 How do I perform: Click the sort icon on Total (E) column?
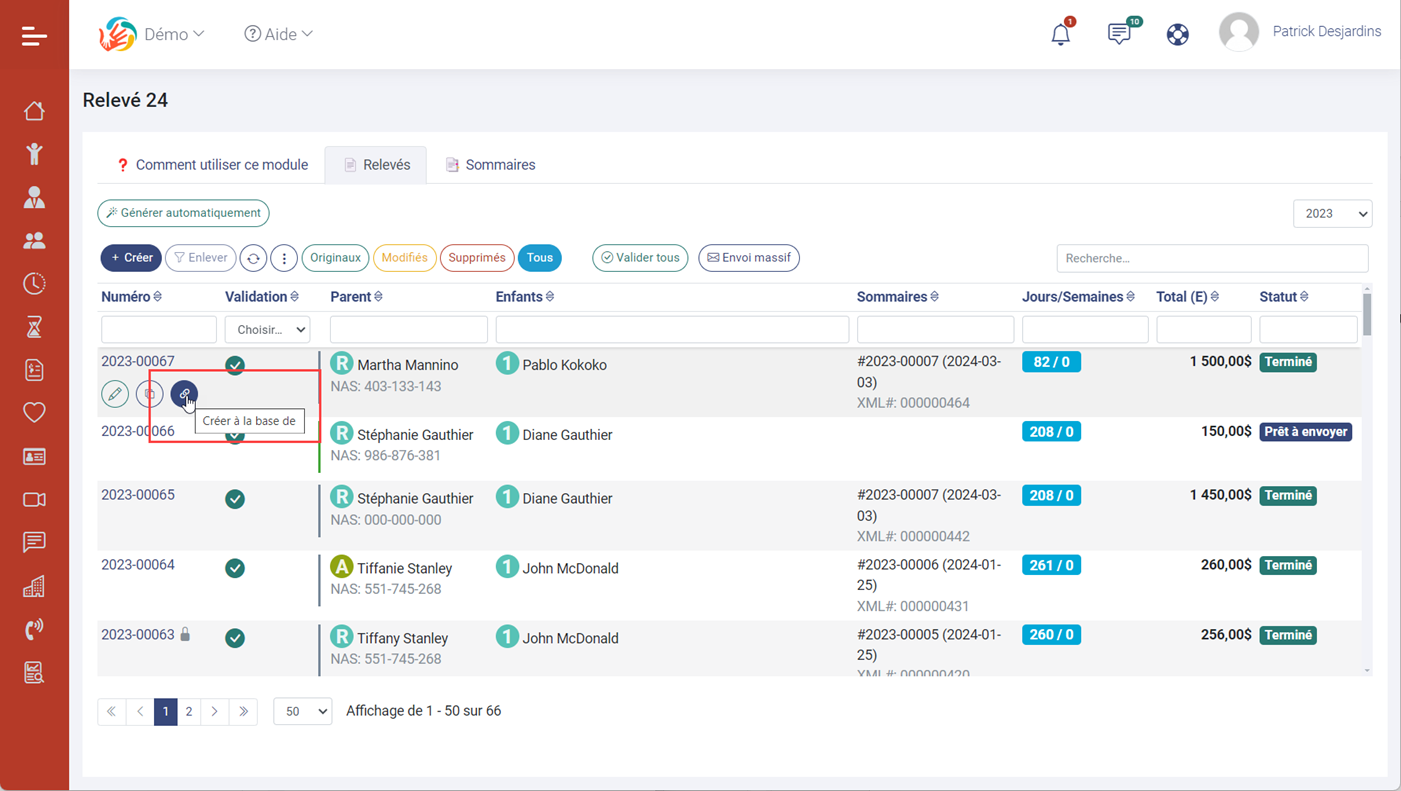click(x=1215, y=297)
